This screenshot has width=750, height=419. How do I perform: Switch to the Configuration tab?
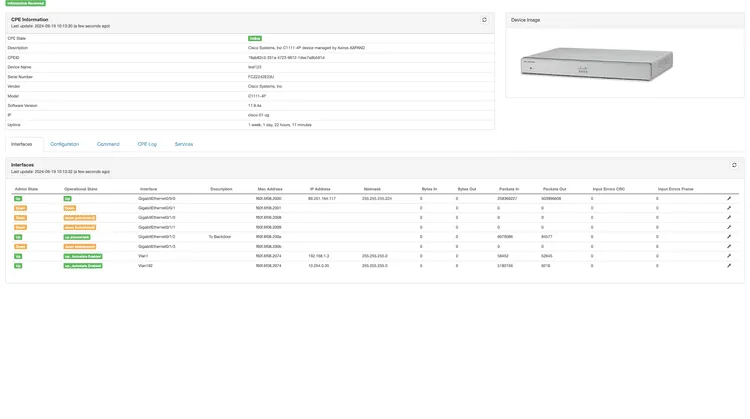point(64,144)
